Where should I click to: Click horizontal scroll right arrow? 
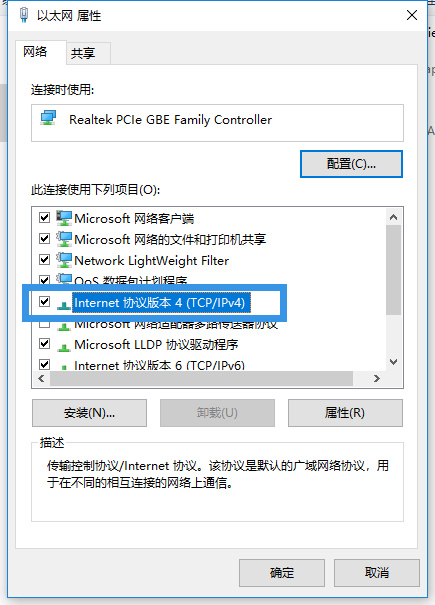377,379
